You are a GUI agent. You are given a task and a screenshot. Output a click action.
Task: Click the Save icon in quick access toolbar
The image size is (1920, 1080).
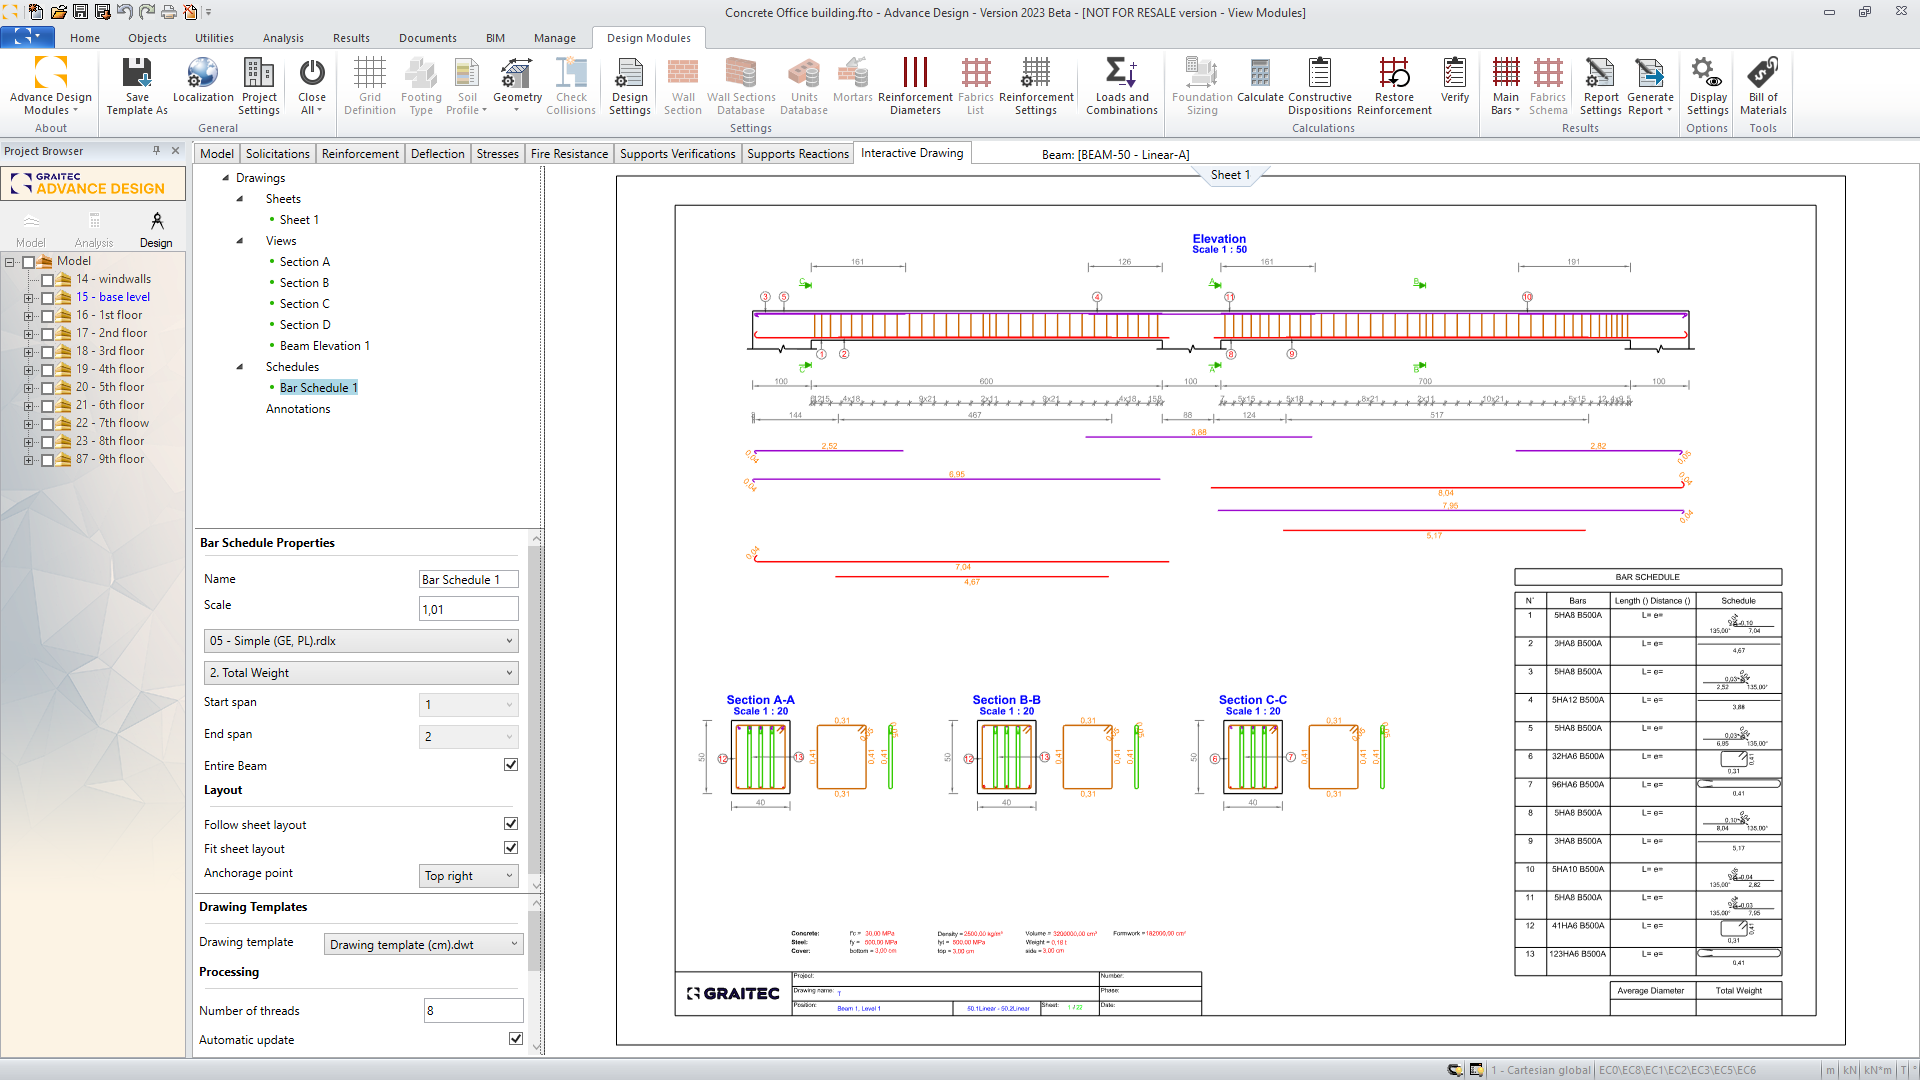click(81, 12)
